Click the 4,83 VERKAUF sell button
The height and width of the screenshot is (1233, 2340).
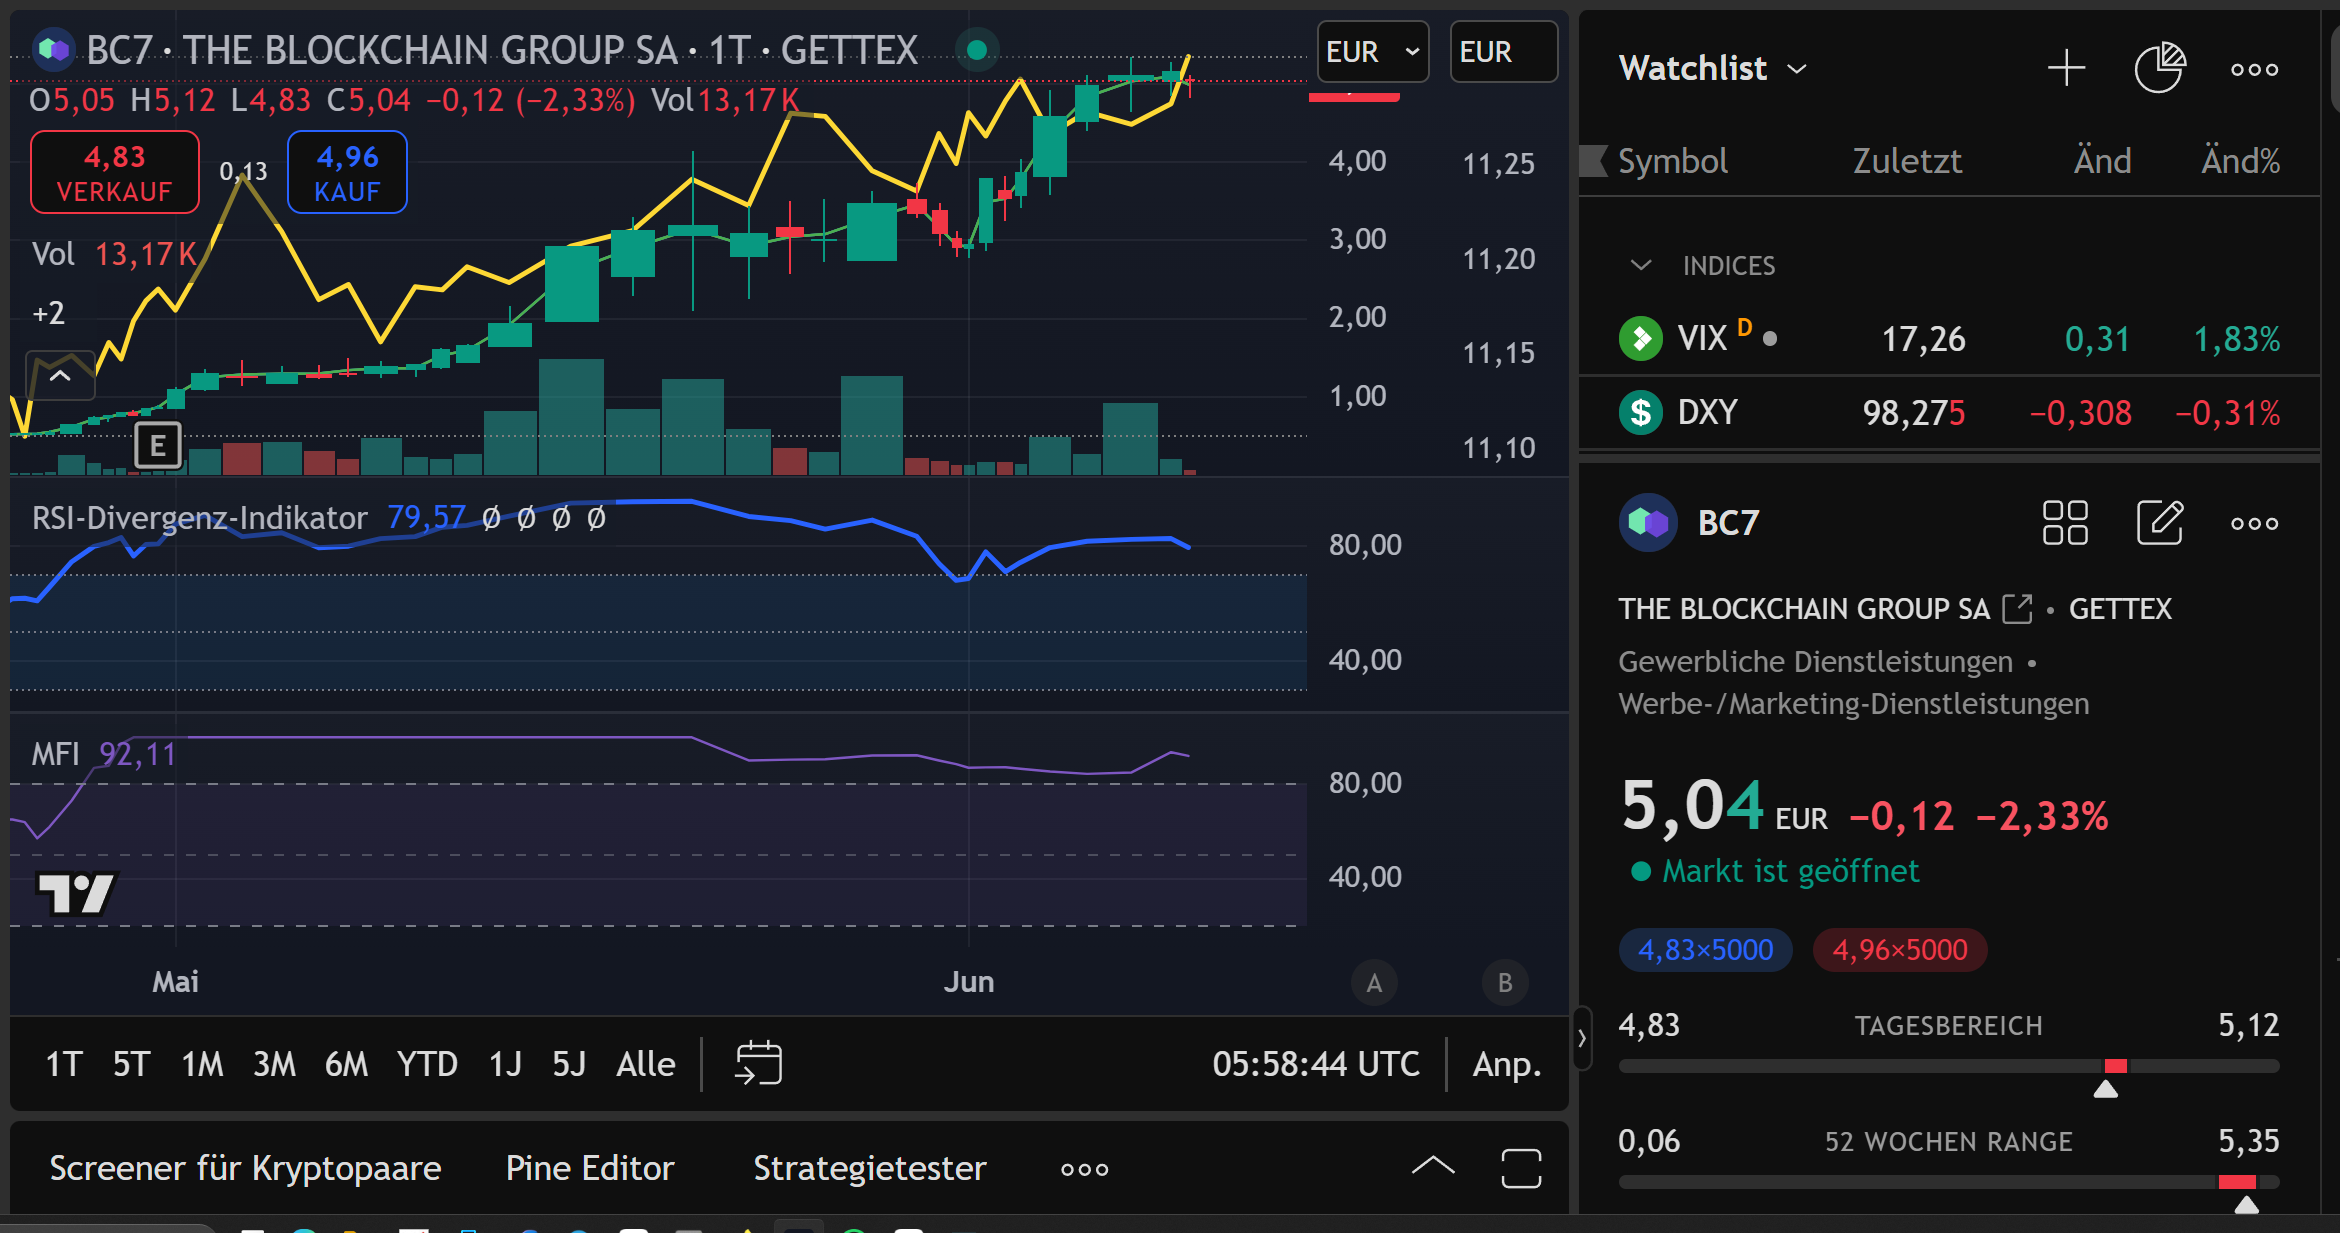click(114, 172)
